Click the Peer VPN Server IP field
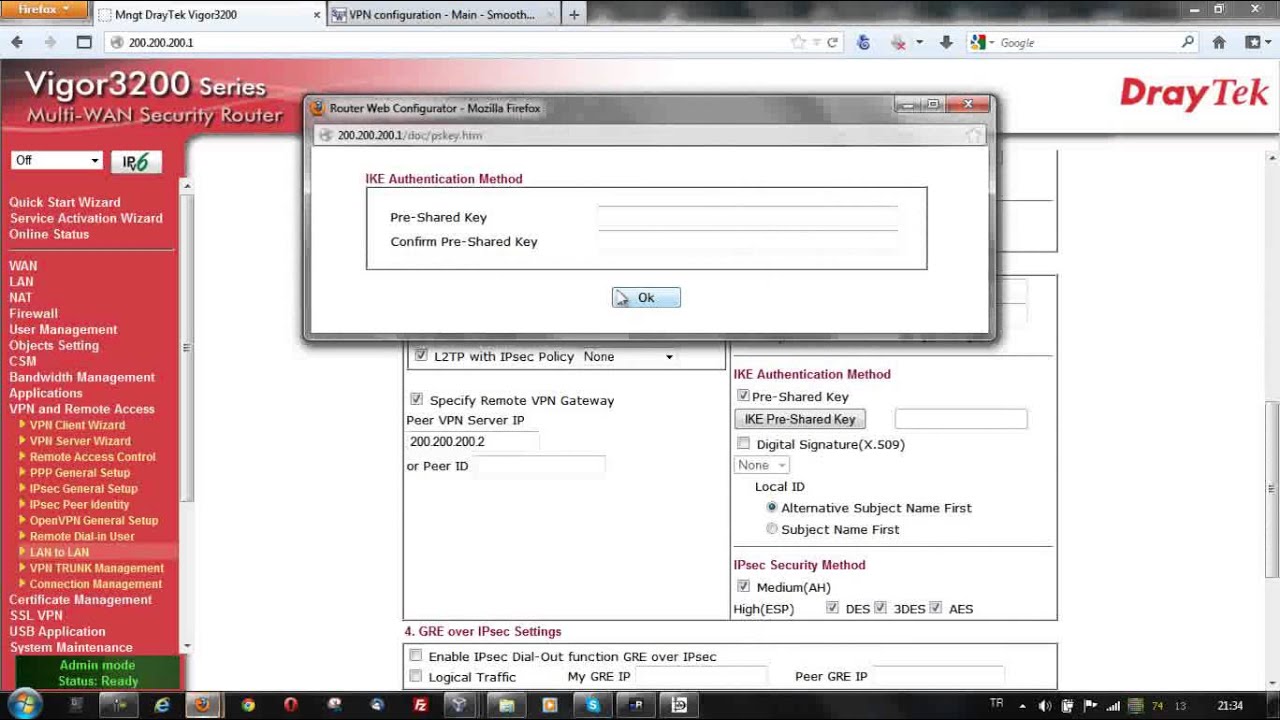The height and width of the screenshot is (720, 1280). pyautogui.click(x=472, y=442)
